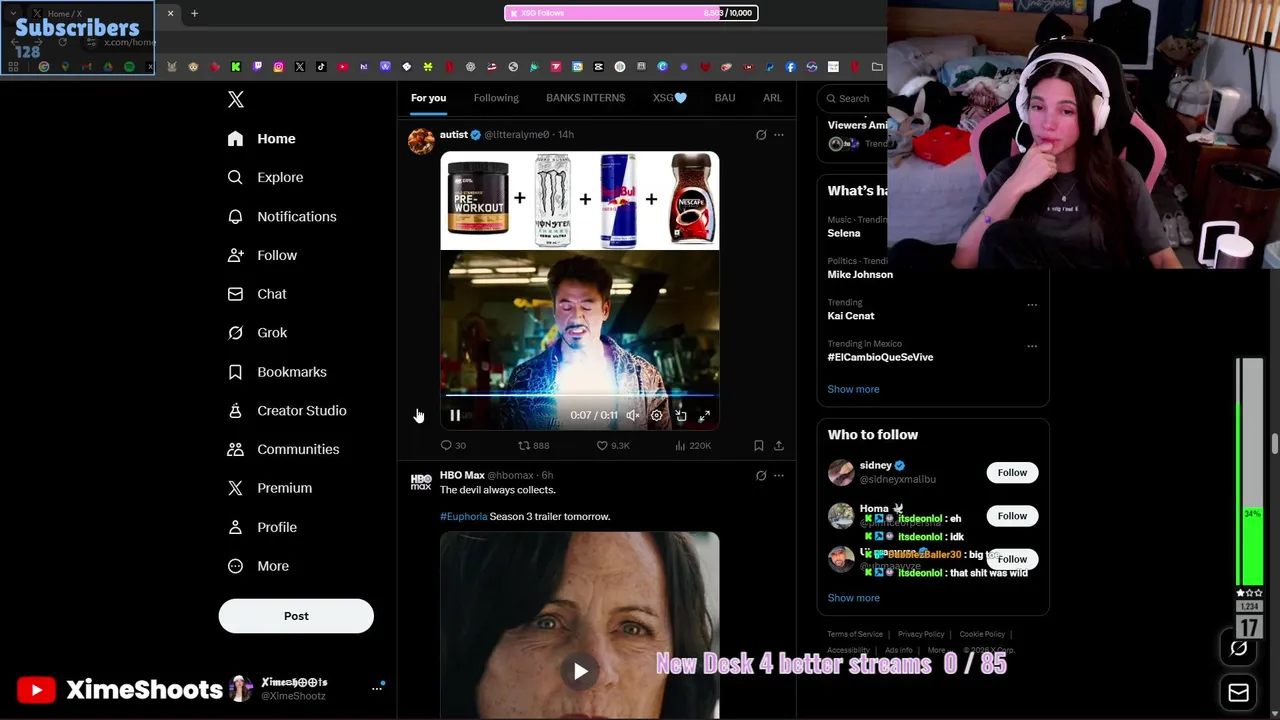This screenshot has width=1280, height=720.
Task: Open the BANK$ INTERN$ list tab
Action: point(585,98)
